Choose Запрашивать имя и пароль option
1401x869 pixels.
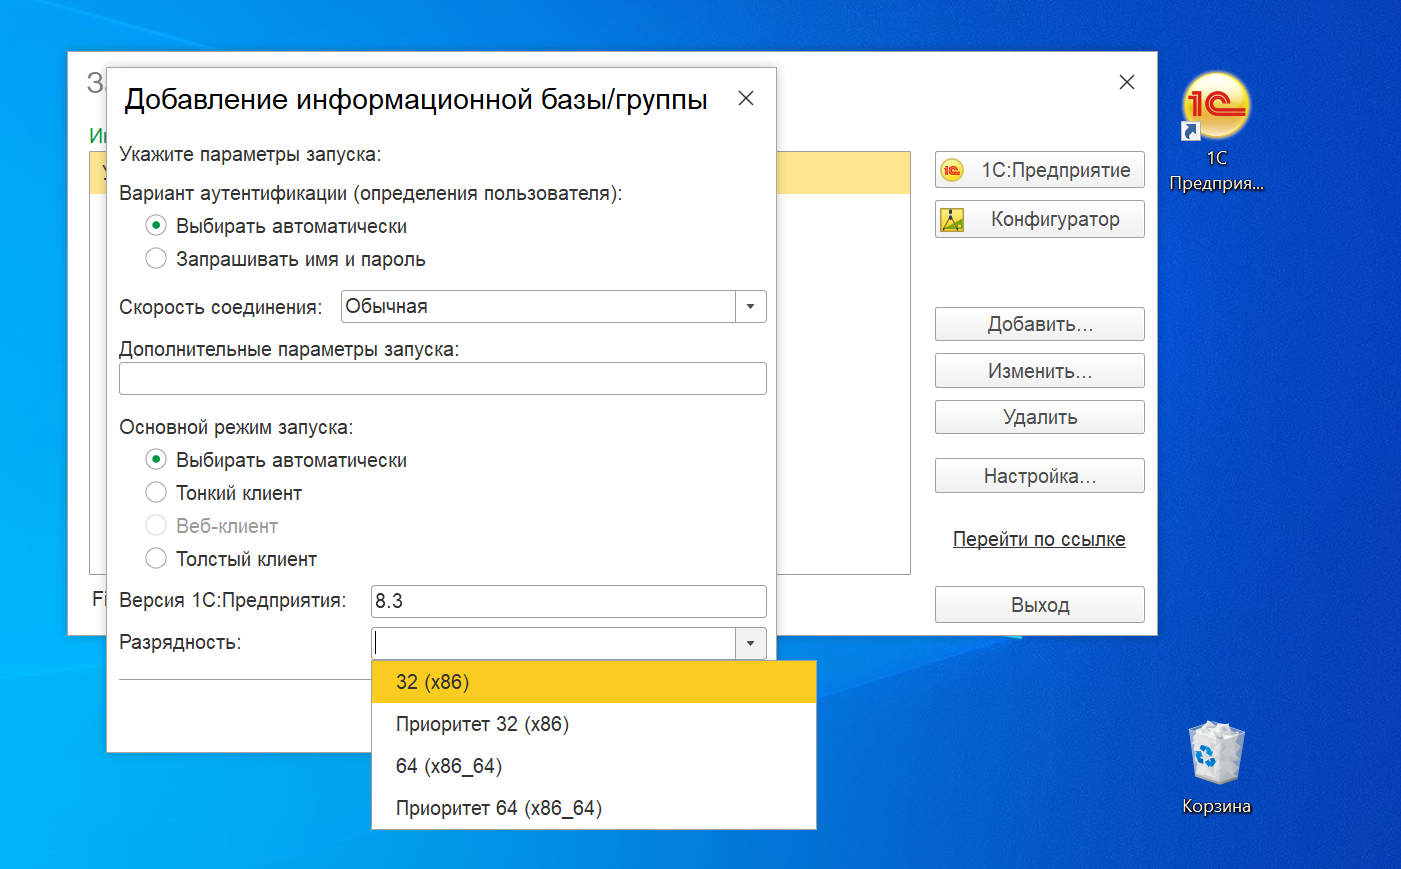[x=156, y=259]
